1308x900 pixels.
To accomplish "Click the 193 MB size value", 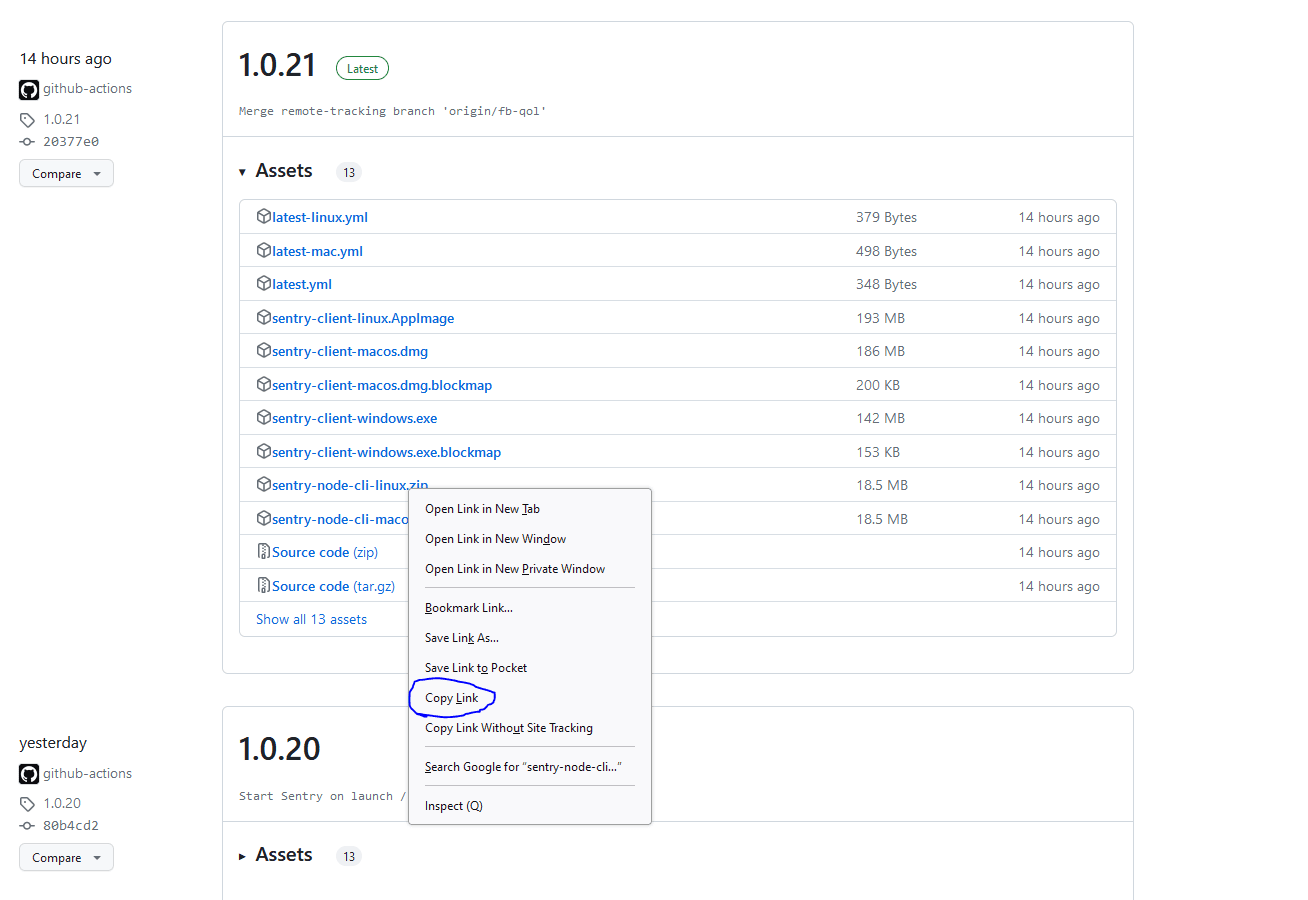I will (880, 318).
